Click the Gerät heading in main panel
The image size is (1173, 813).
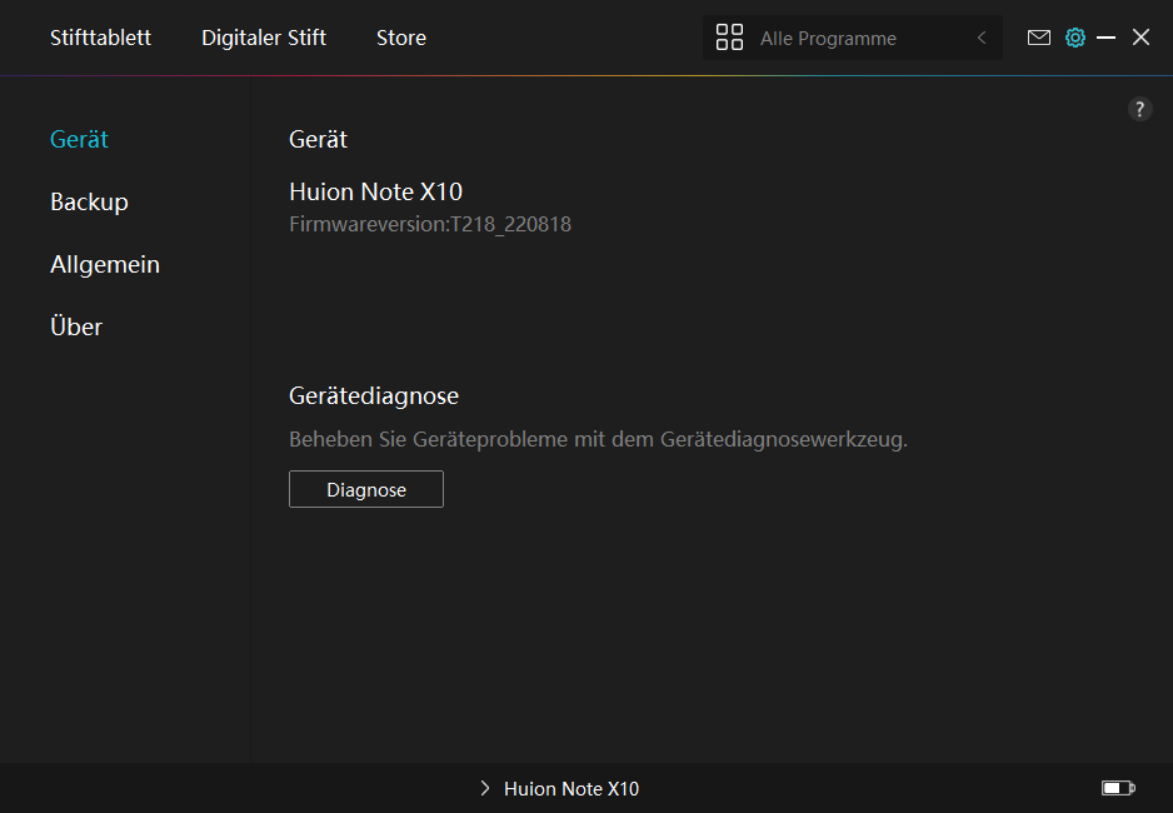click(318, 139)
